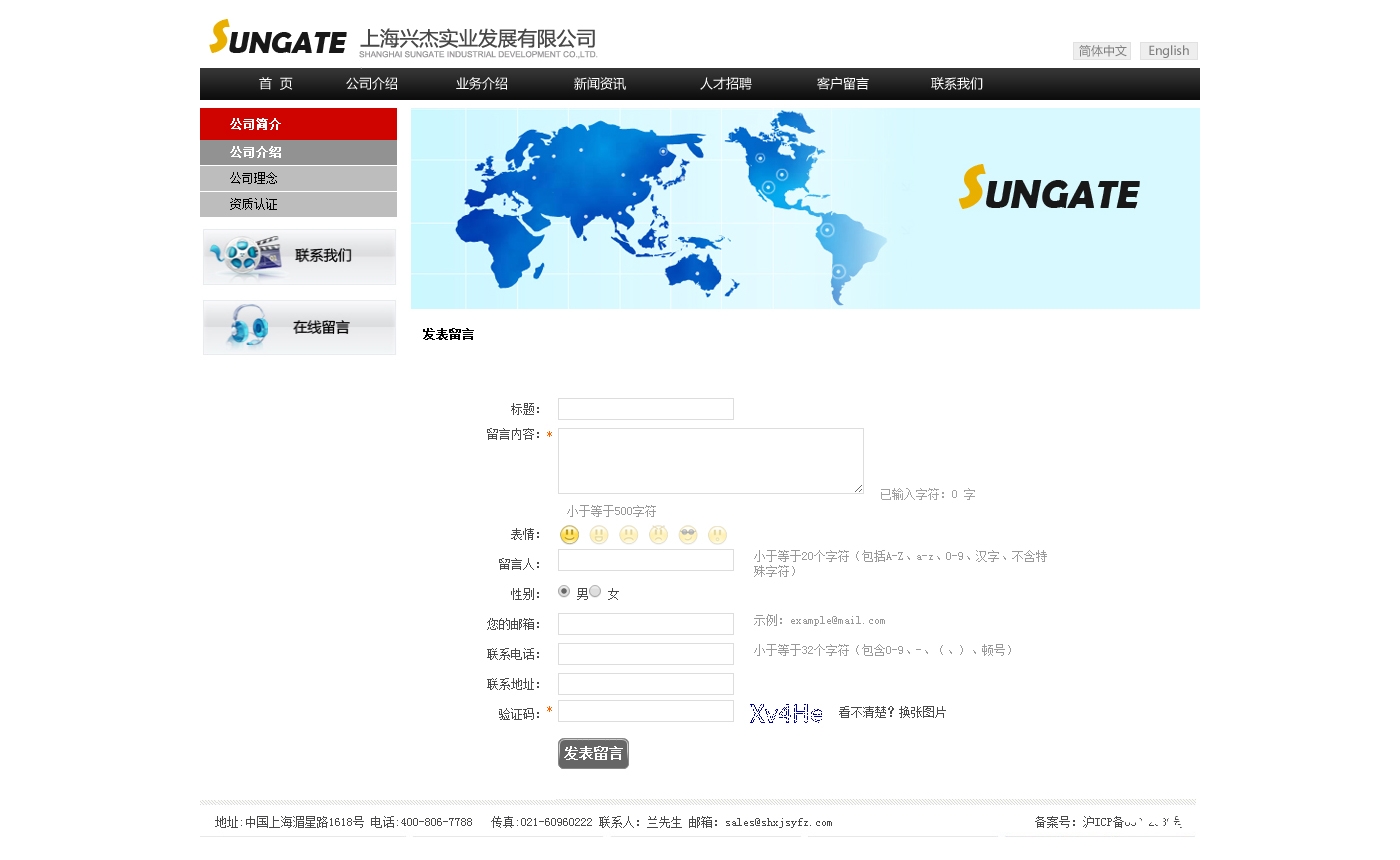Viewport: 1400px width, 860px height.
Task: Click the world map SUNGATE banner
Action: pos(805,208)
